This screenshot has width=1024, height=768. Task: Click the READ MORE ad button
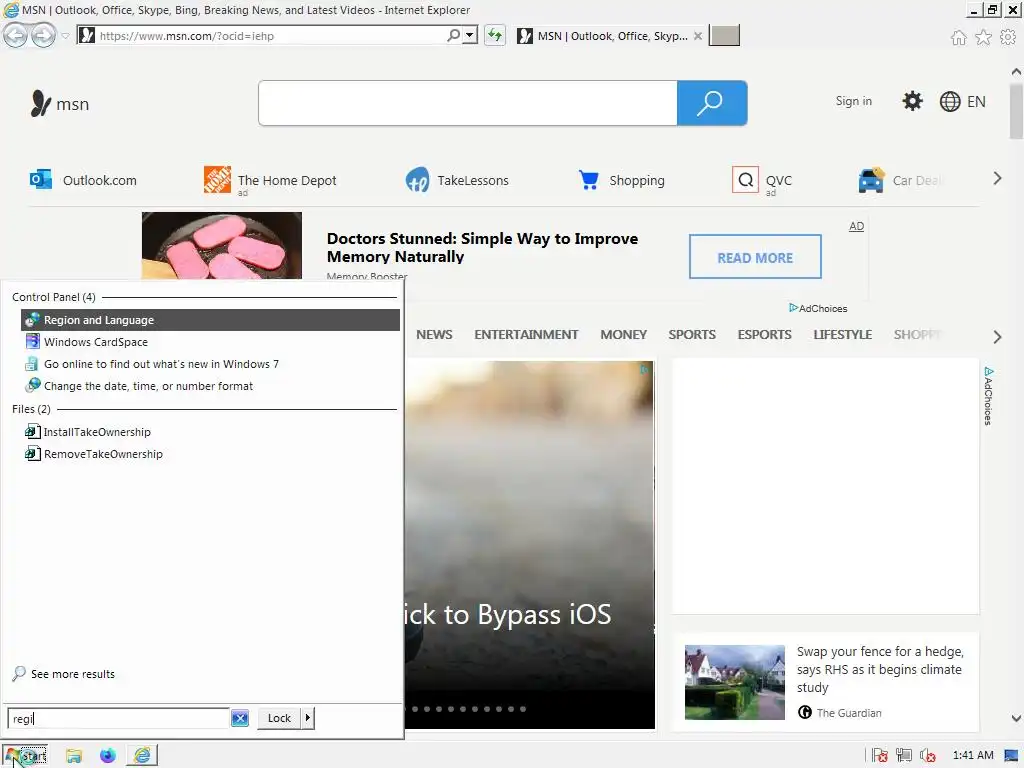pyautogui.click(x=755, y=257)
